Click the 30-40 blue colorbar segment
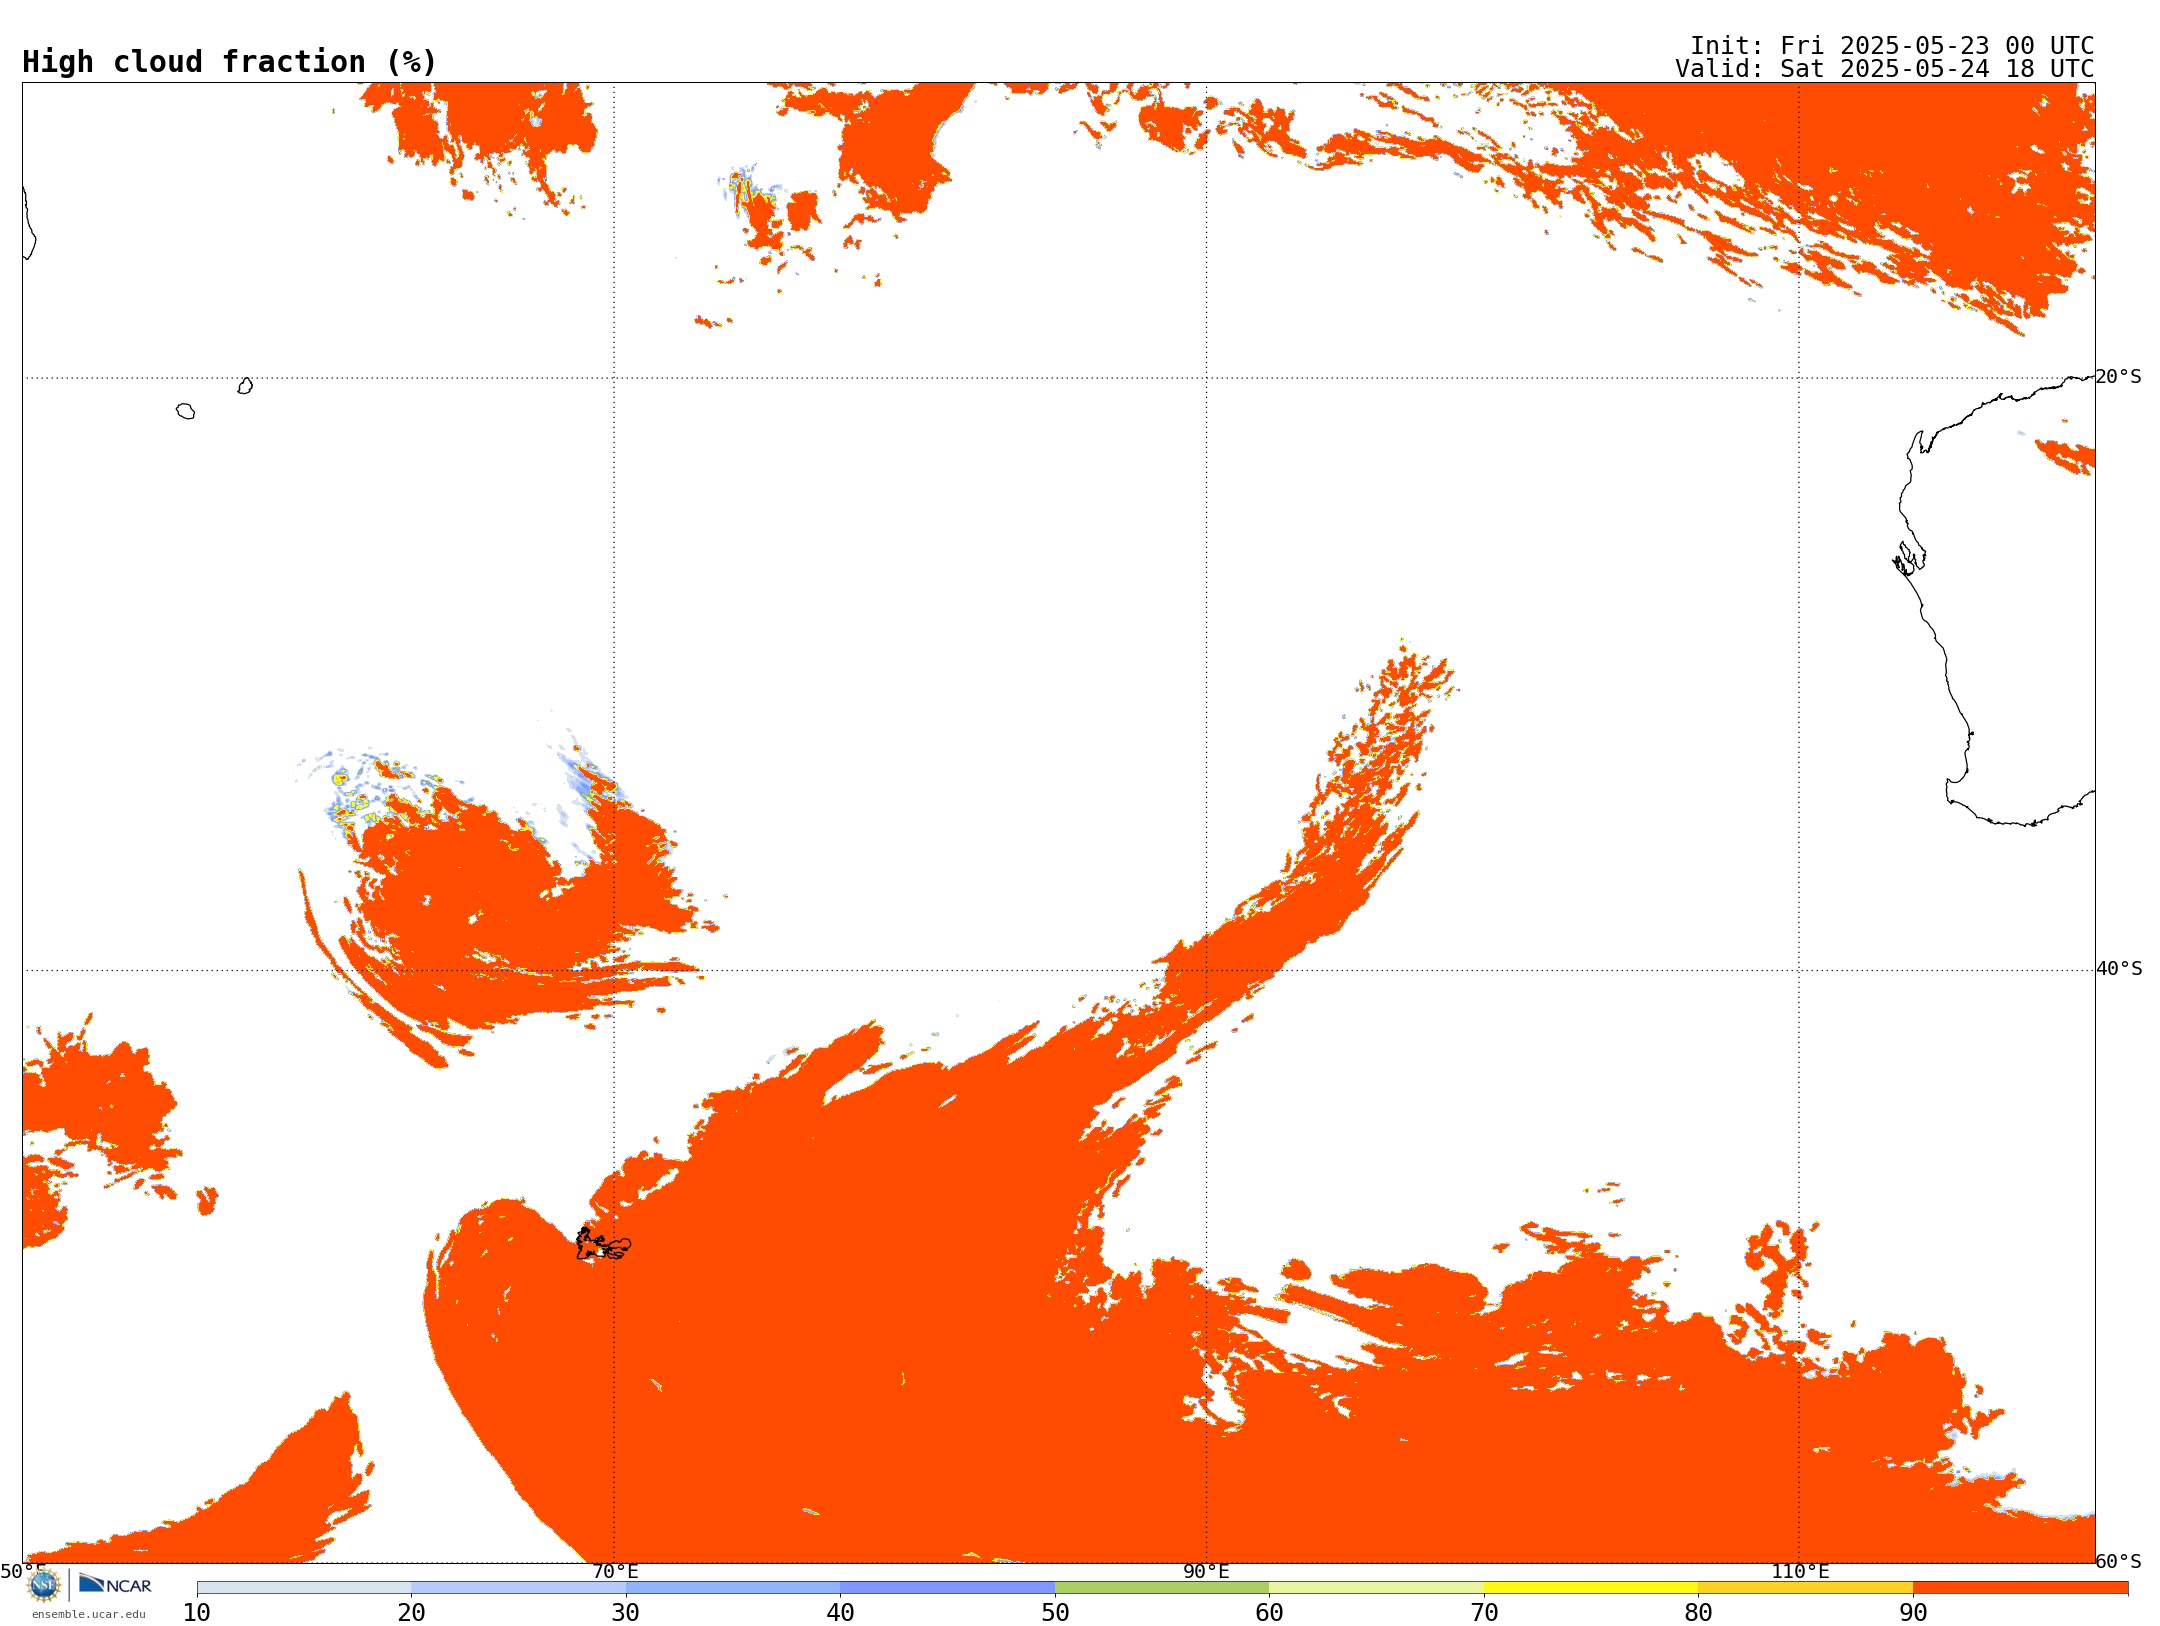The image size is (2160, 1626). point(733,1588)
